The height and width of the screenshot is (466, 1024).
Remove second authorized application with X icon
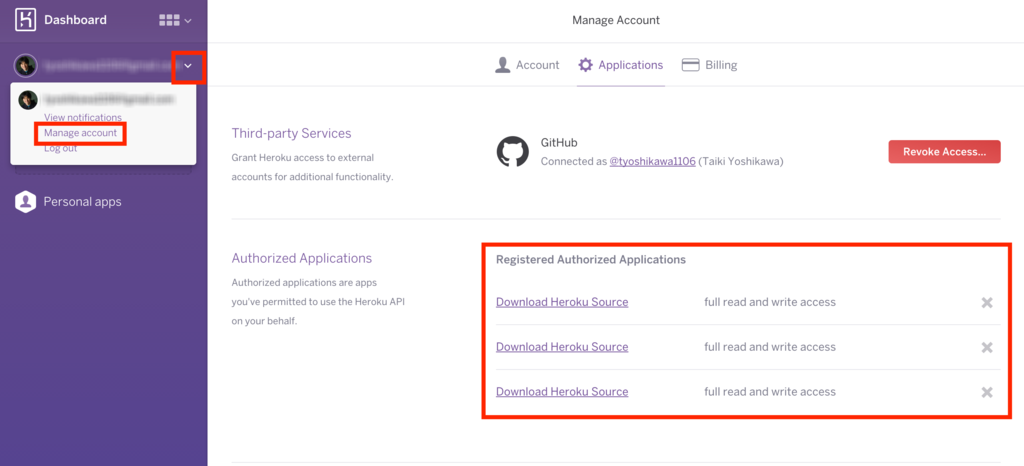987,347
